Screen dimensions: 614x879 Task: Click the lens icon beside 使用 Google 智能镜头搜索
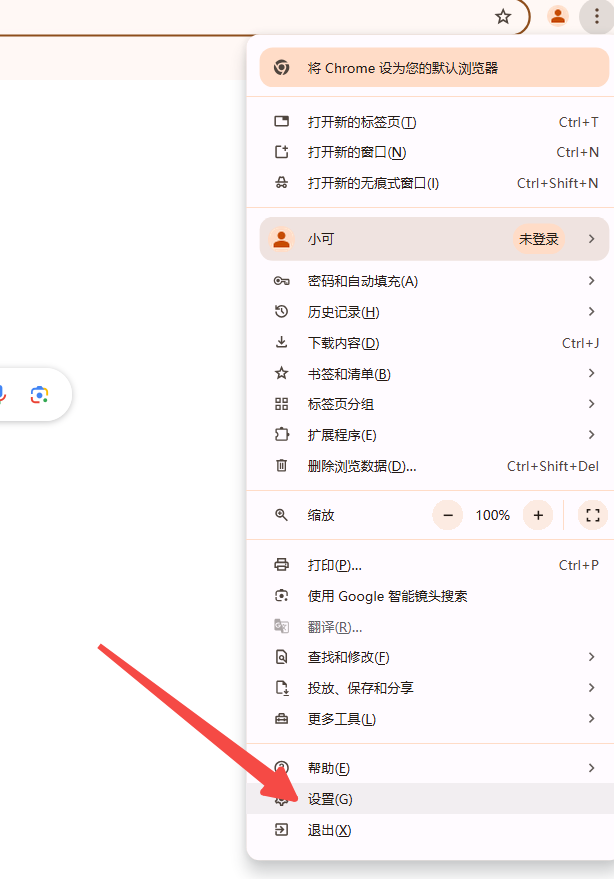(x=281, y=595)
